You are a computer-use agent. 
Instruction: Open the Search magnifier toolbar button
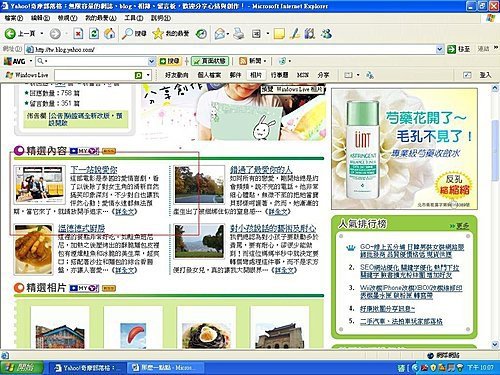(134, 33)
